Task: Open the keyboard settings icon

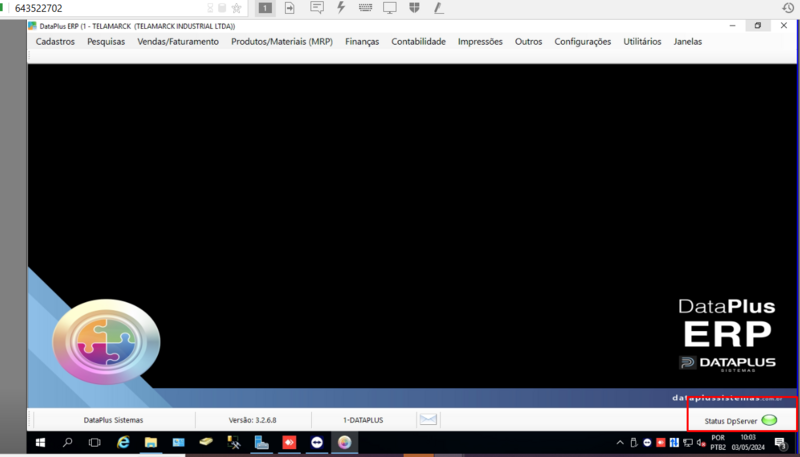Action: coord(365,8)
